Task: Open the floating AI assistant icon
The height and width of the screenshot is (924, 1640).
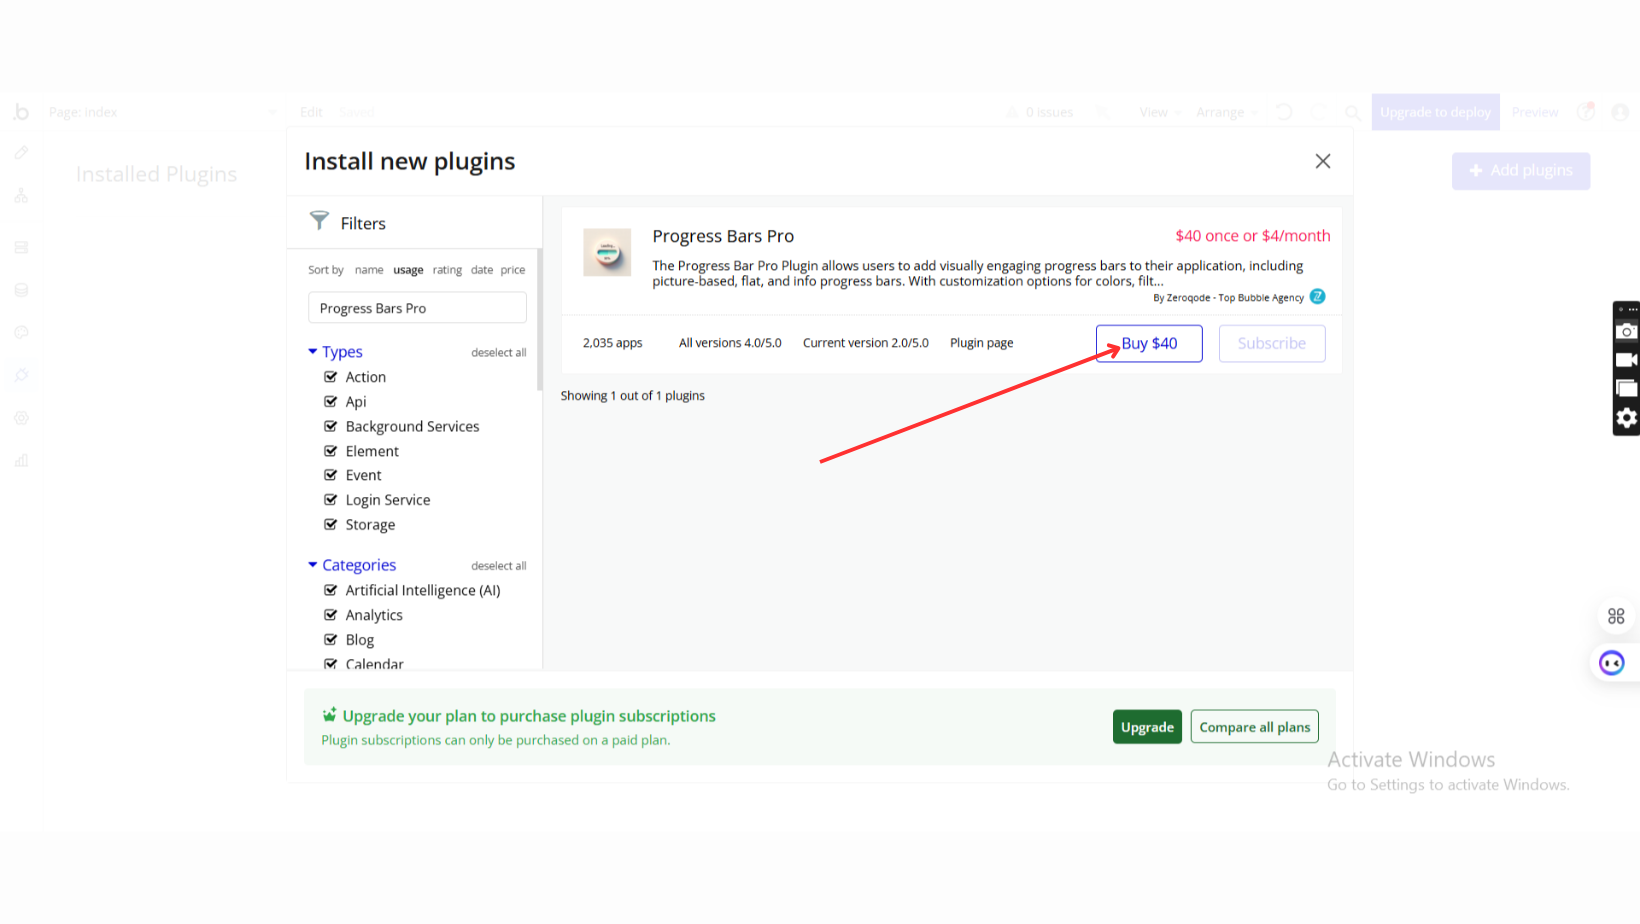Action: pos(1611,663)
